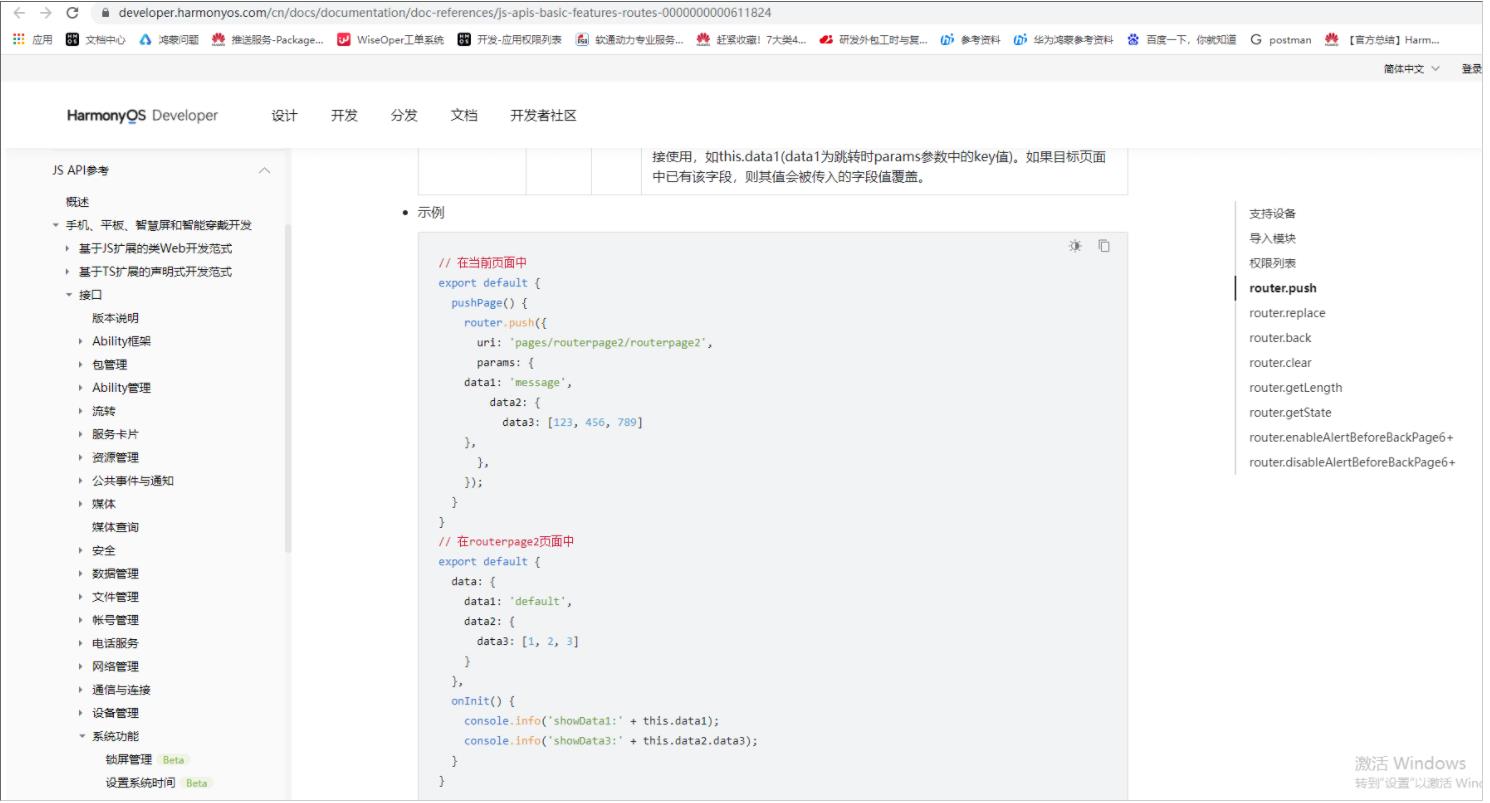This screenshot has height=803, width=1490.
Task: Expand the 文件管理 node
Action: pos(81,597)
